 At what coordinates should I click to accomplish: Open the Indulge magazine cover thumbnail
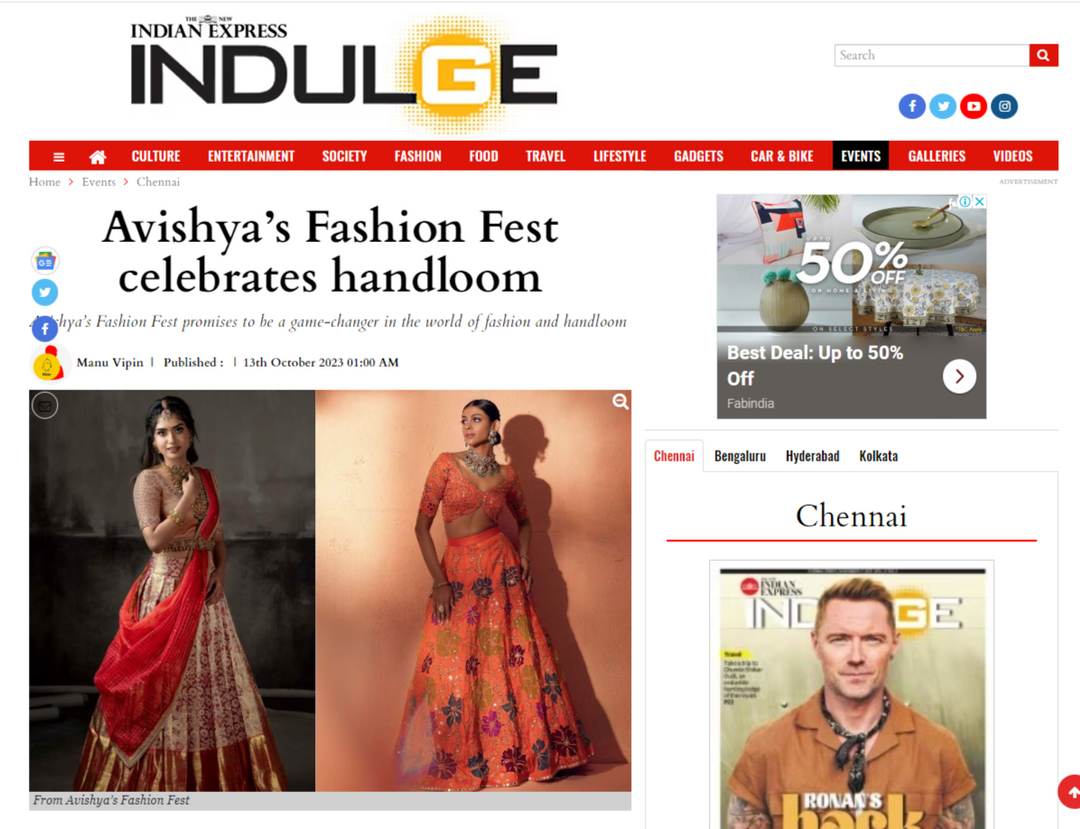(851, 695)
